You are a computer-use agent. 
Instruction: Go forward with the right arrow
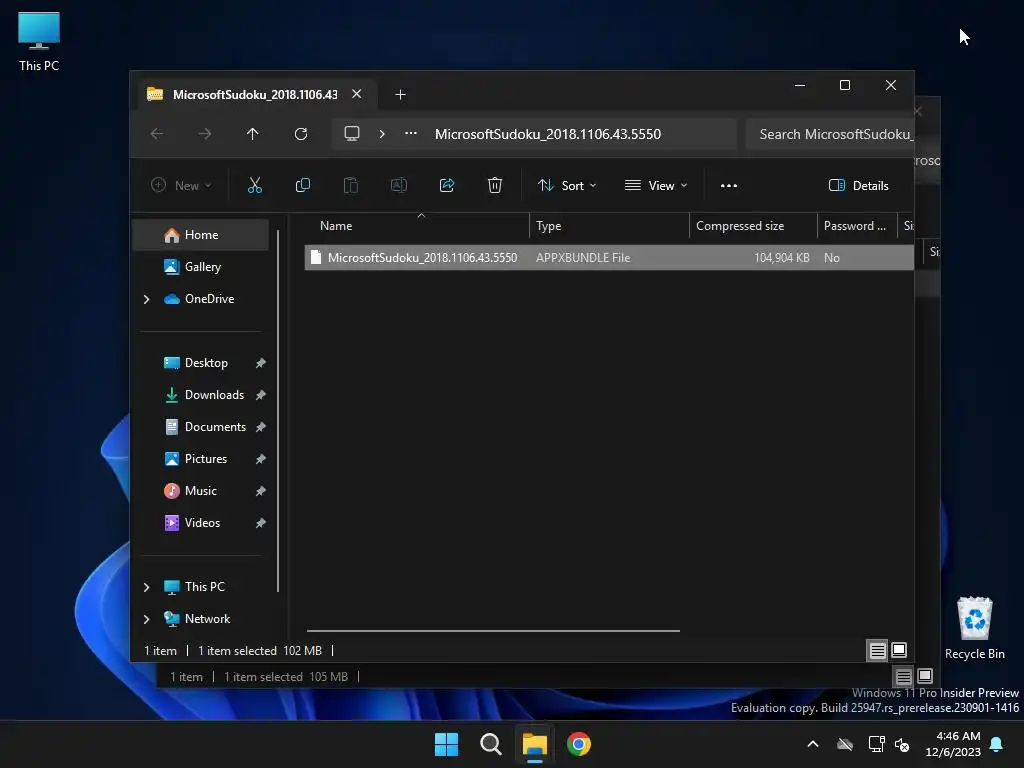point(205,134)
